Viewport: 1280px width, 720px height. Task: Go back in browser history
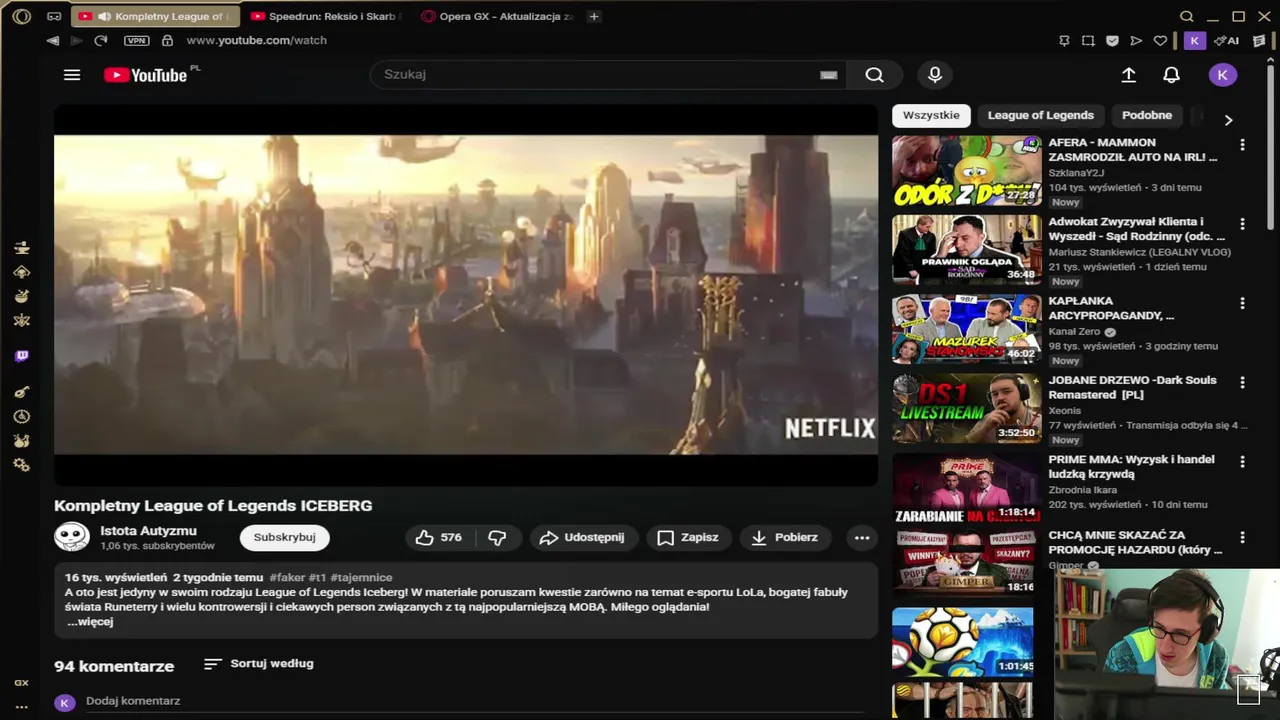coord(52,41)
